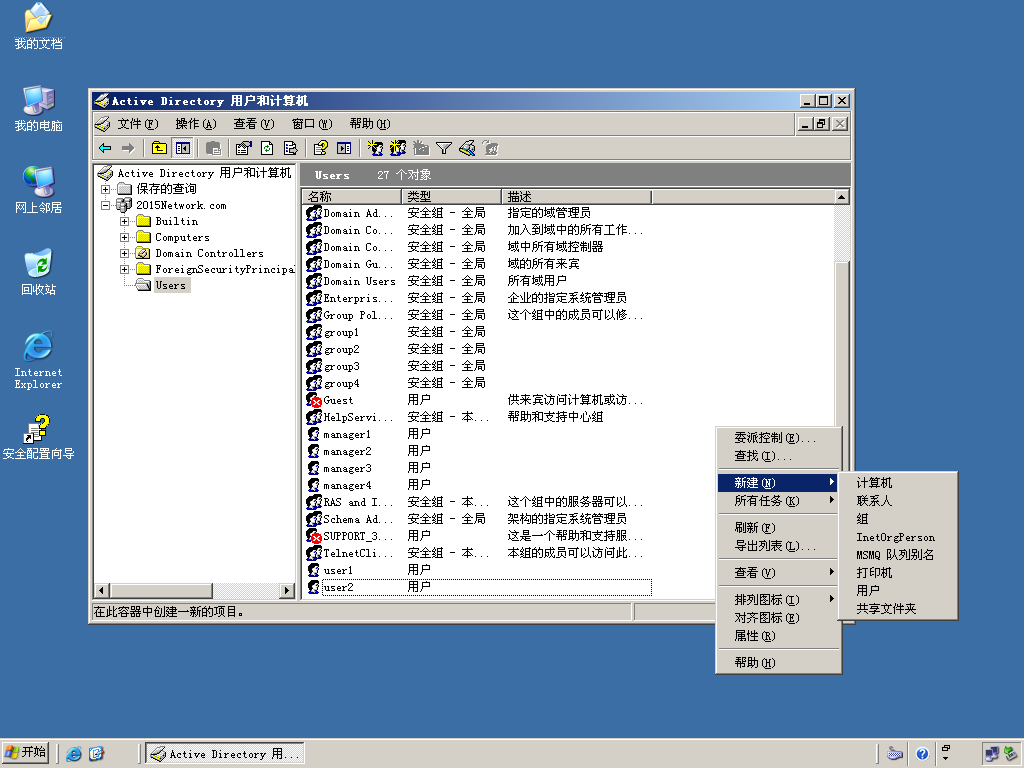Toggle the show/hide console tree toolbar icon

tap(182, 148)
